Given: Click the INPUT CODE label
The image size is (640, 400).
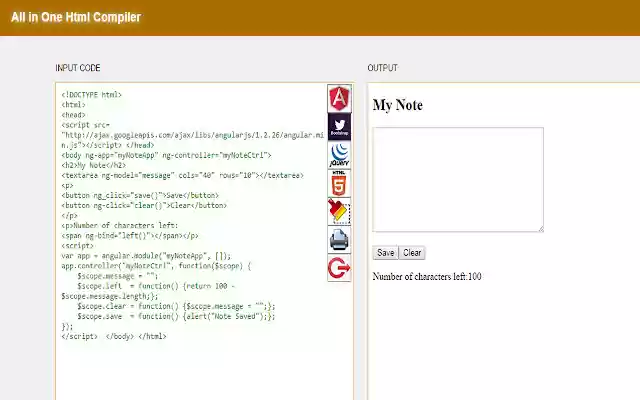Looking at the screenshot, I should (78, 68).
